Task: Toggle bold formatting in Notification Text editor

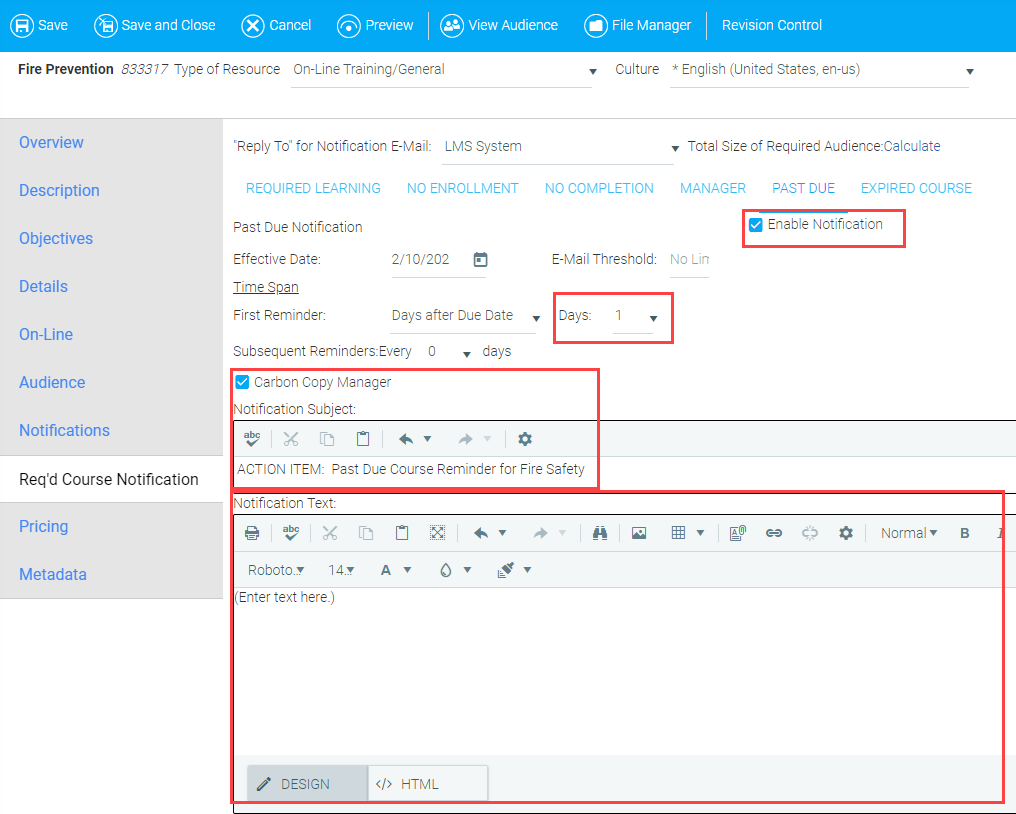Action: click(x=965, y=533)
